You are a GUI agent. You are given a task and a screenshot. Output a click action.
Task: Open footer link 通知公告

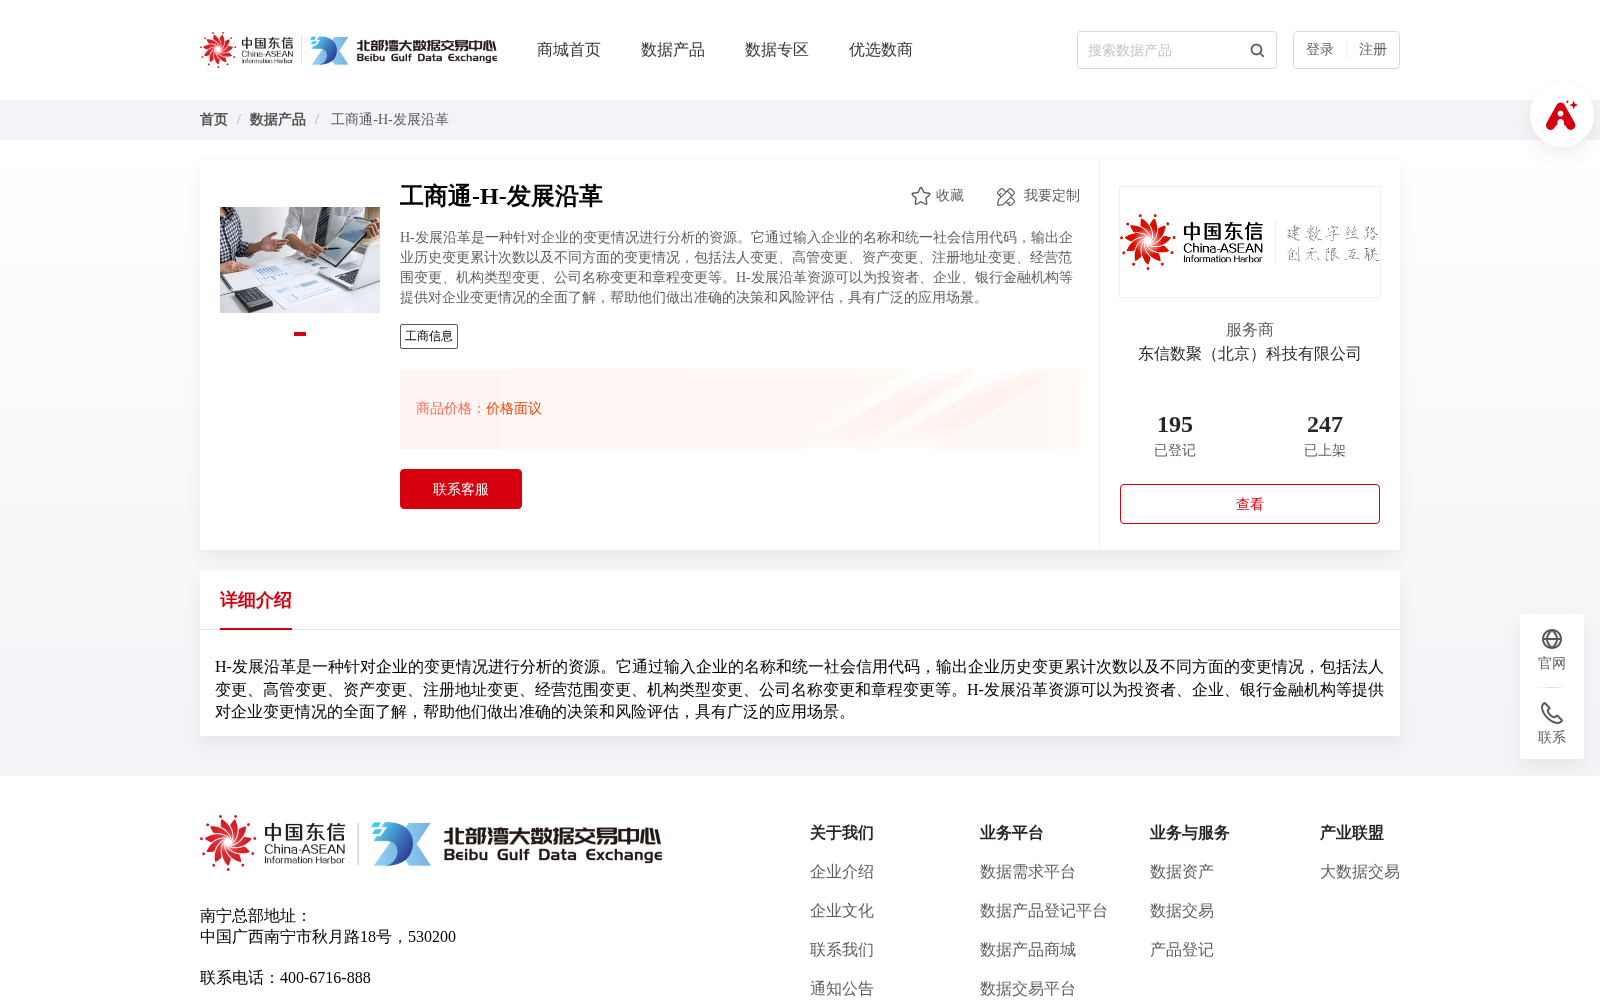click(x=842, y=989)
